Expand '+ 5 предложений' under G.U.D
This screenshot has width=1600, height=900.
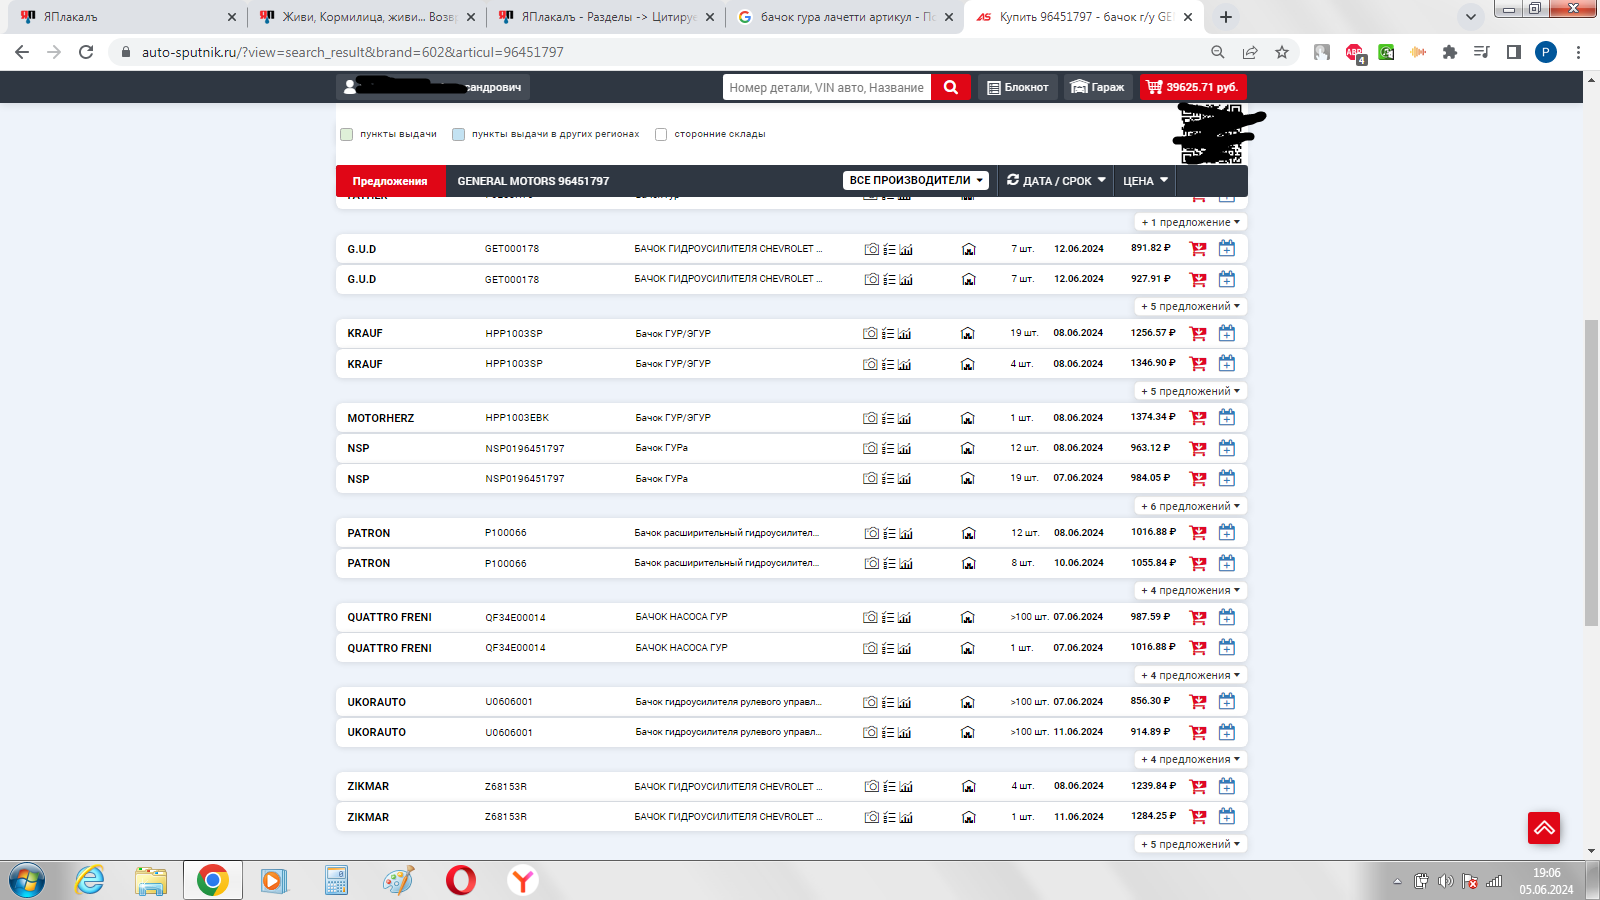(1191, 307)
